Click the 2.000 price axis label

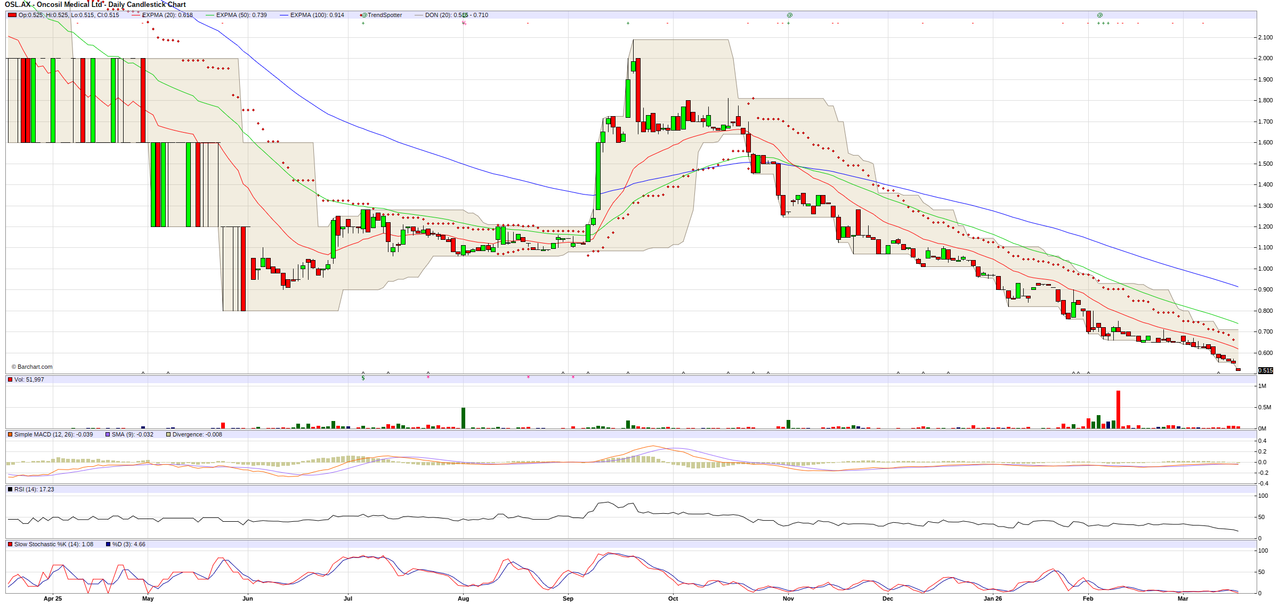(1264, 59)
